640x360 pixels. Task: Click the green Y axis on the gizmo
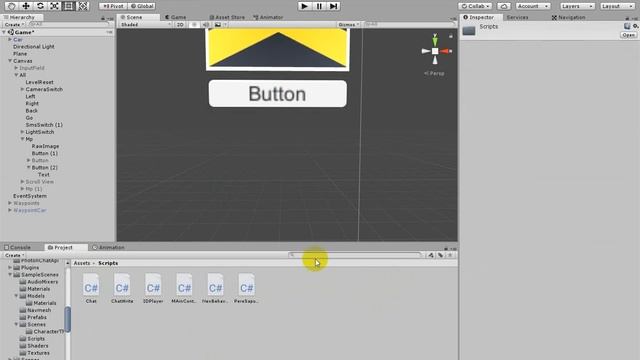(435, 40)
